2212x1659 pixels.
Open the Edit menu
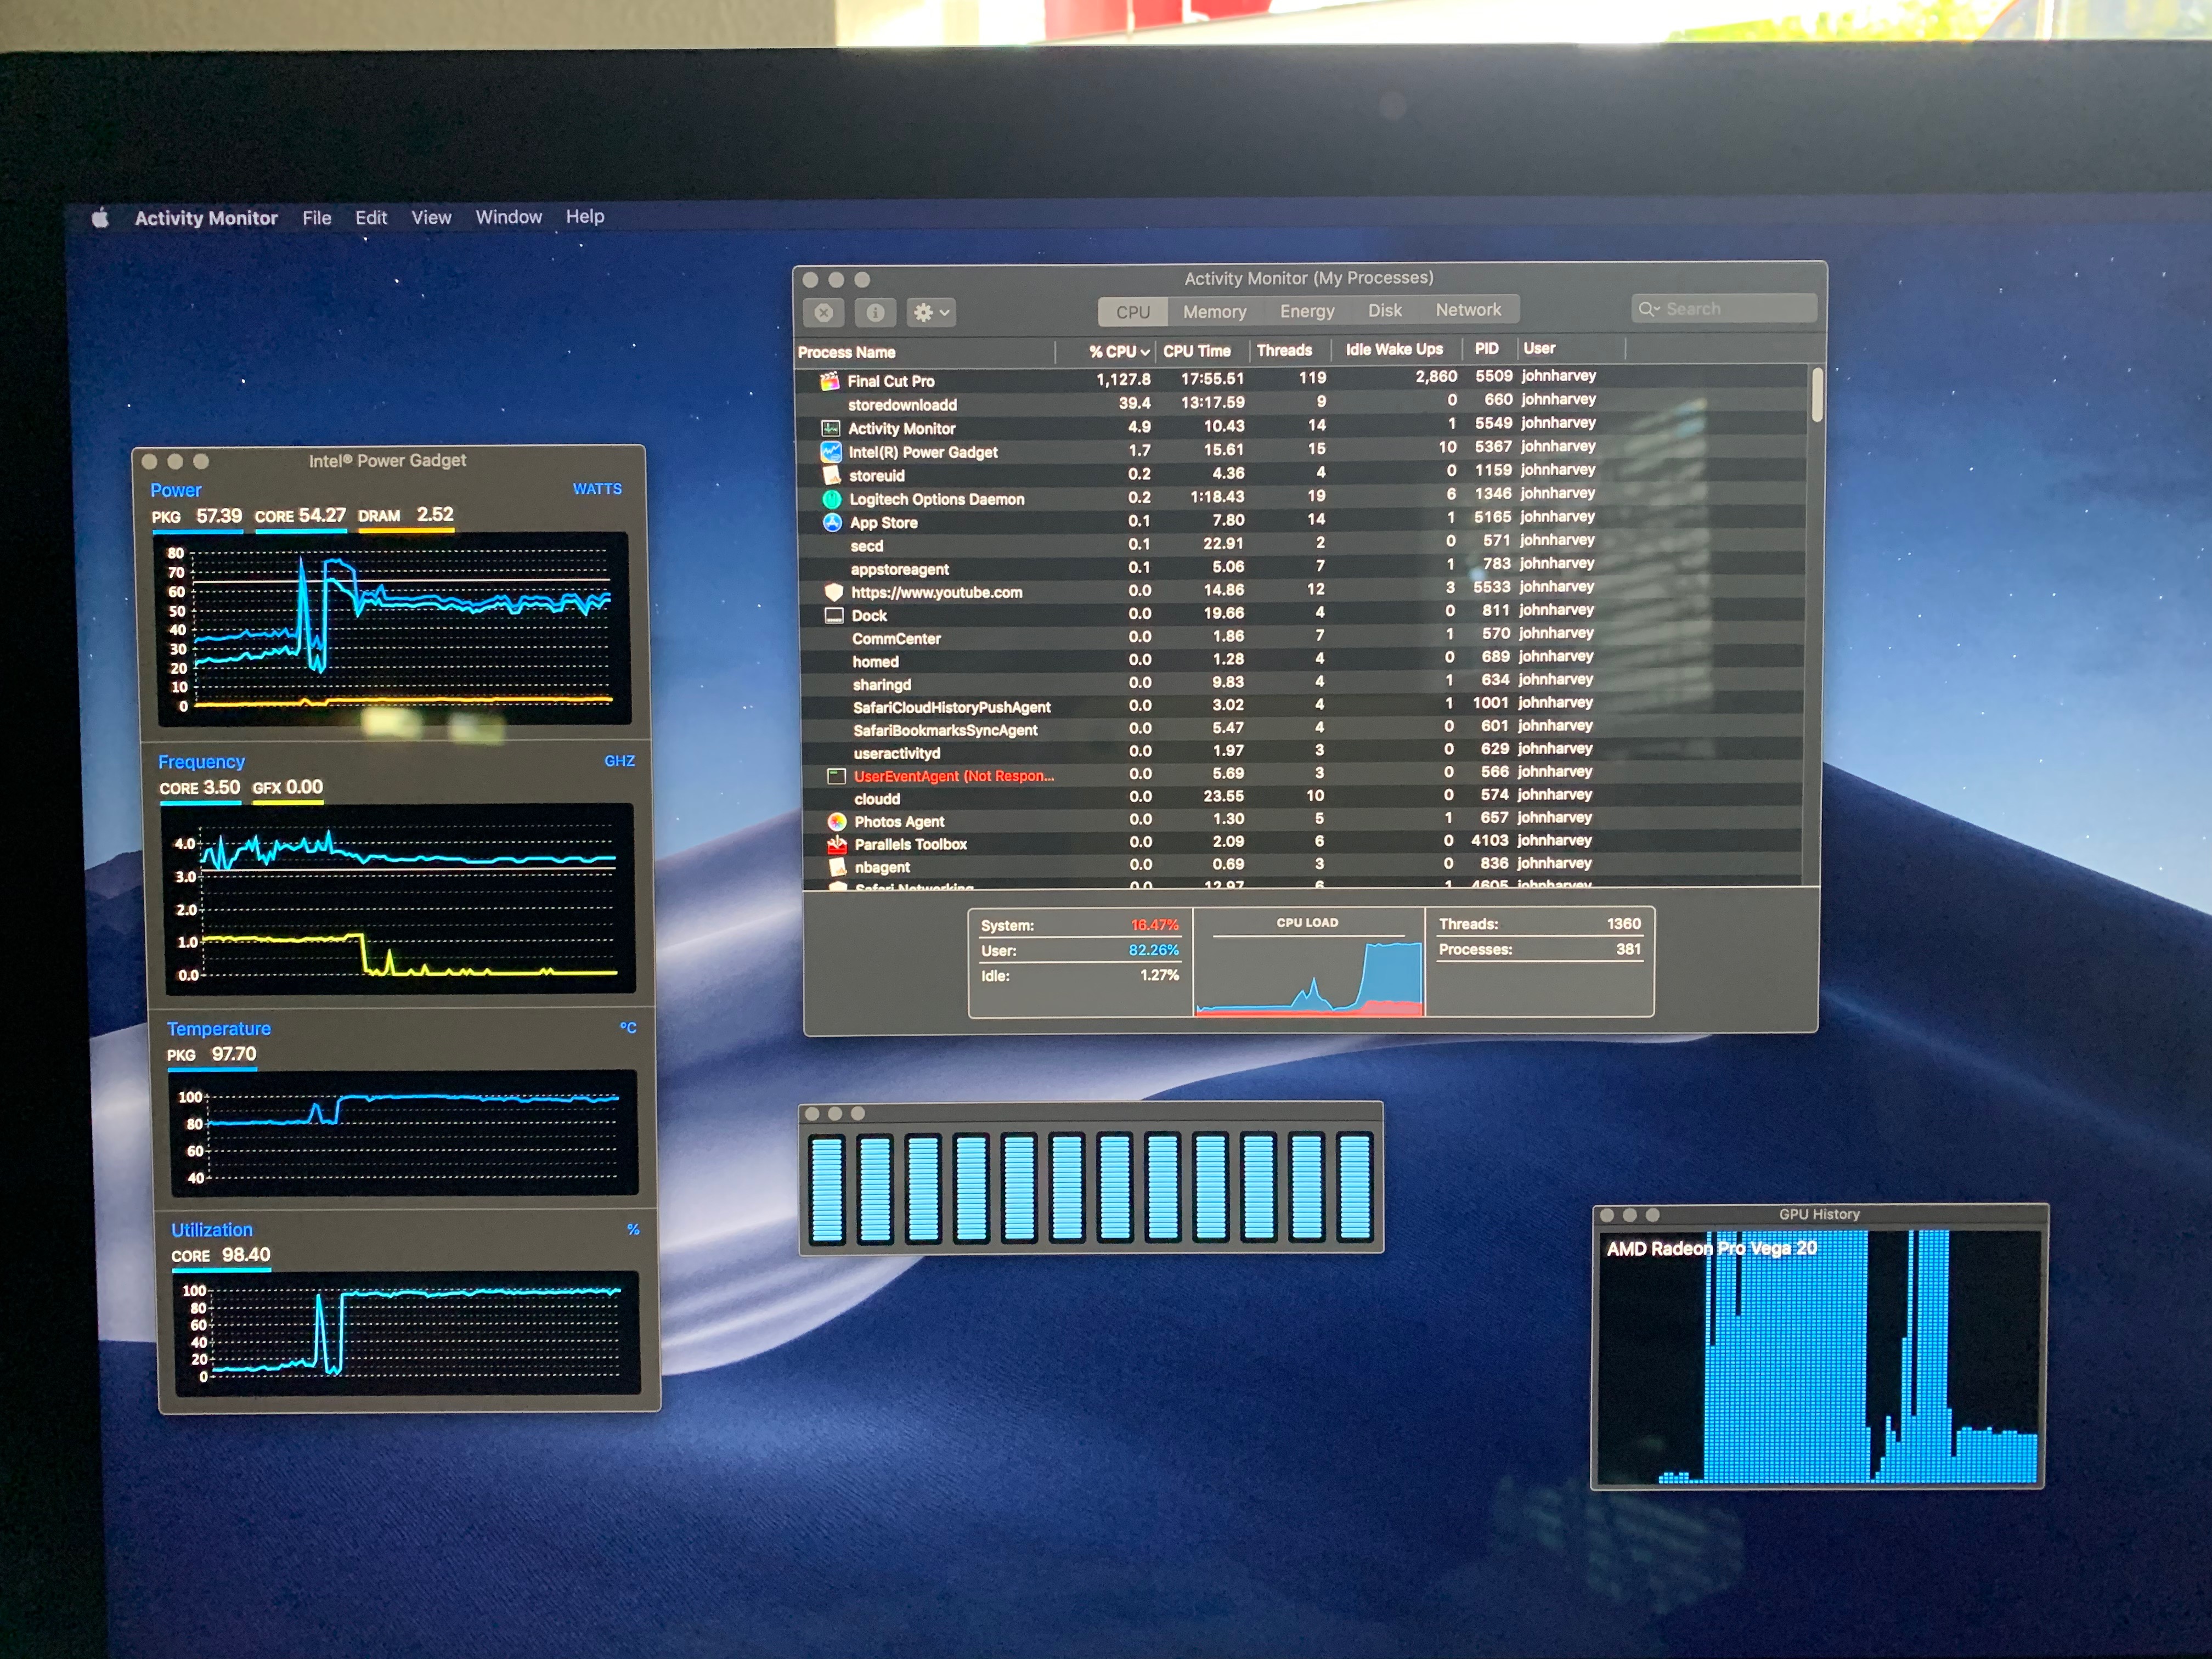click(x=371, y=217)
